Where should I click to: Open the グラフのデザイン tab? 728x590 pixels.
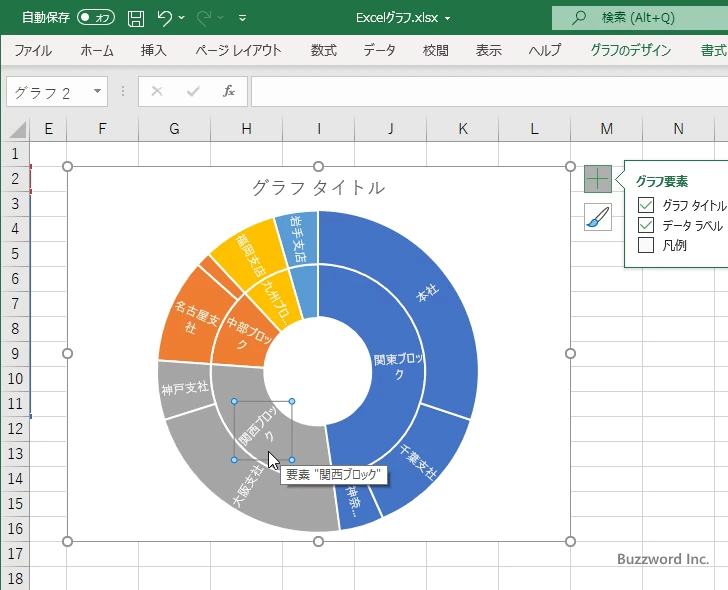(630, 50)
